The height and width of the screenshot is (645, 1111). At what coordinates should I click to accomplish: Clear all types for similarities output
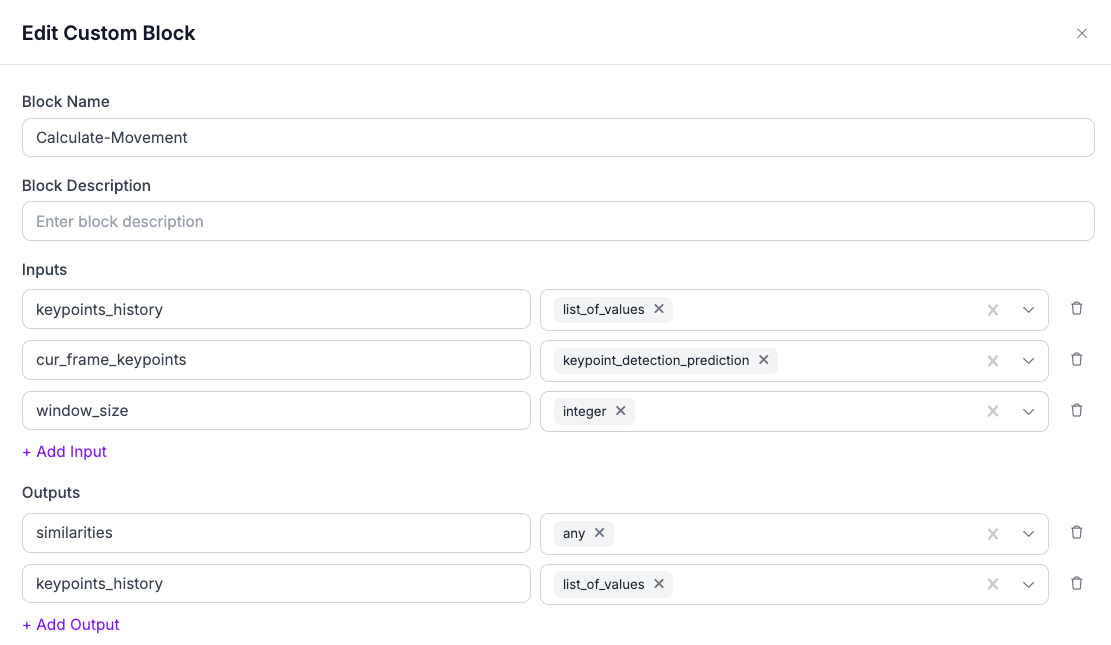(993, 534)
